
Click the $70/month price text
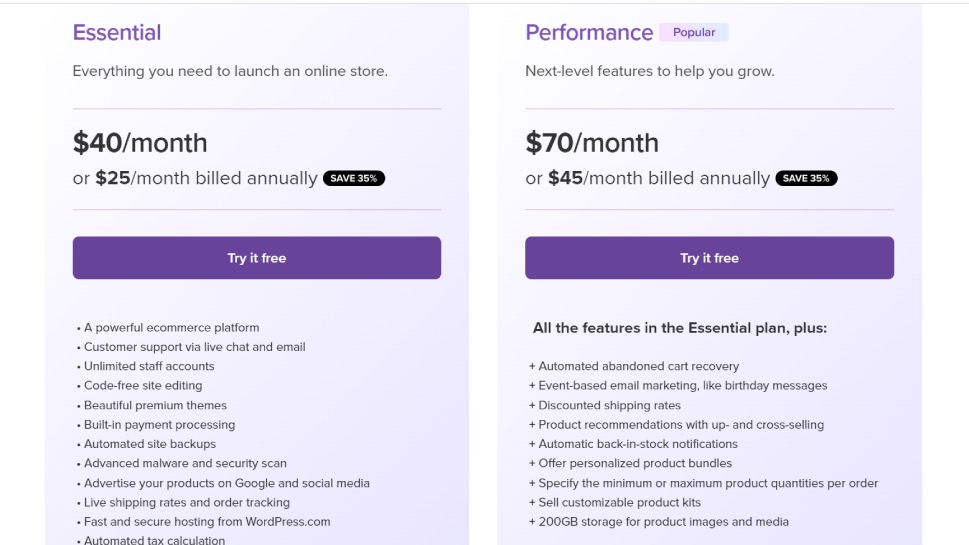(x=592, y=143)
